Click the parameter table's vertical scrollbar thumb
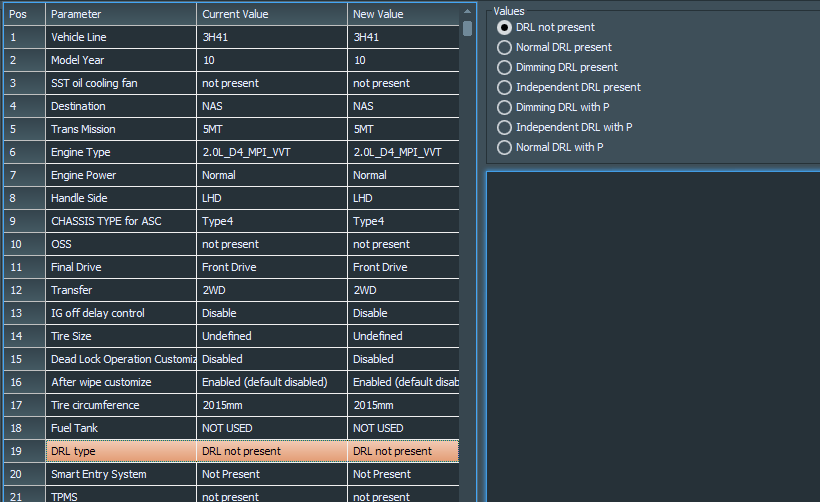Image resolution: width=820 pixels, height=502 pixels. point(467,29)
